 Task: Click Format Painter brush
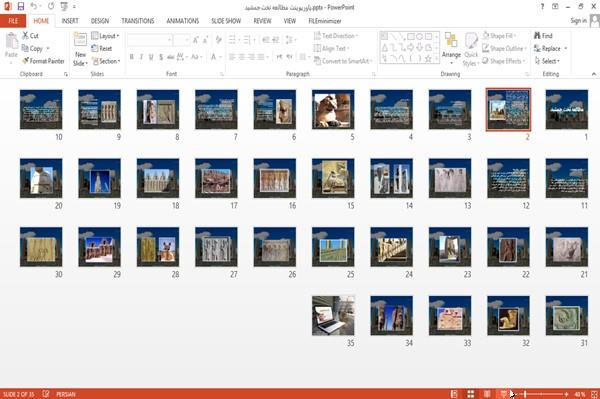pyautogui.click(x=43, y=61)
